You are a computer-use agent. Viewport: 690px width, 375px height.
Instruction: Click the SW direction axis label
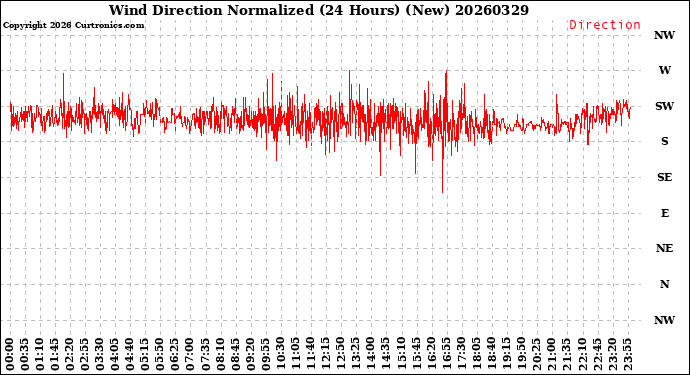664,106
